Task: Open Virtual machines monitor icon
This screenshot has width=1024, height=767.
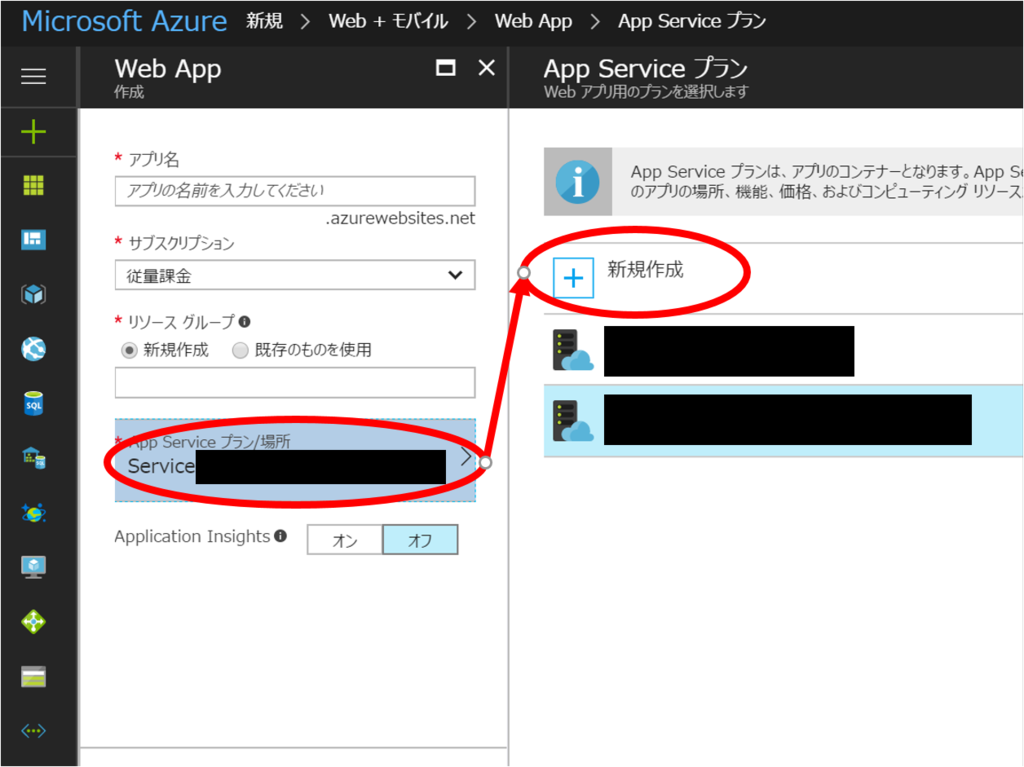Action: tap(33, 567)
